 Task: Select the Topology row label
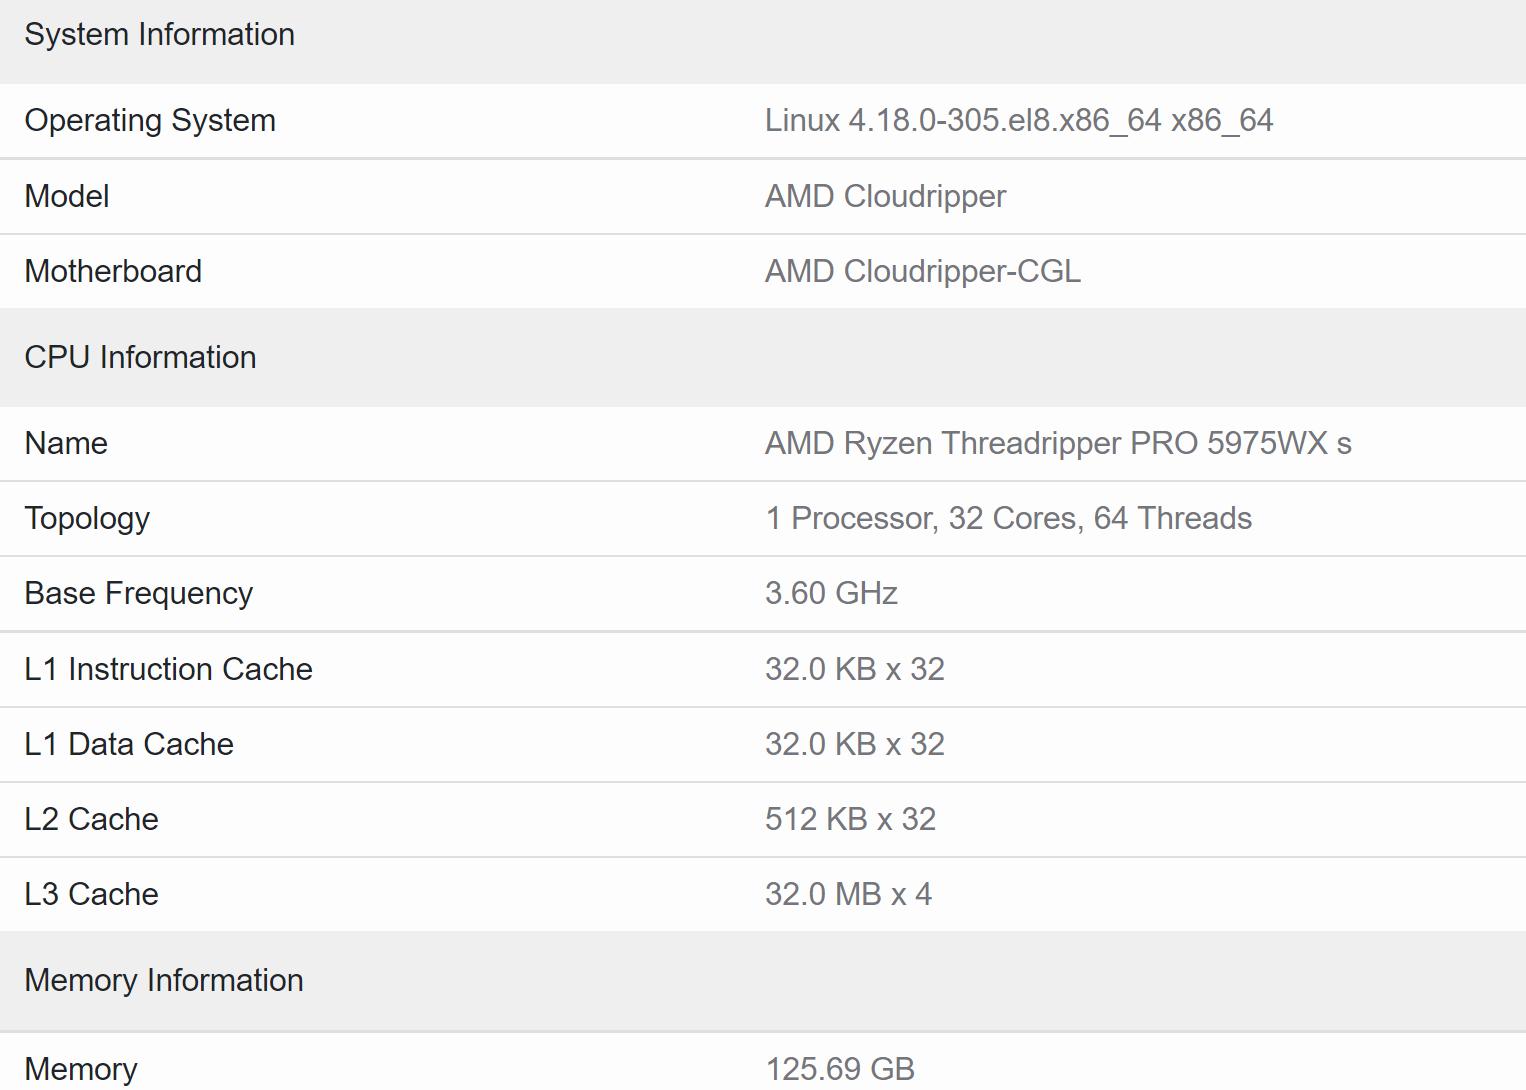[x=87, y=519]
